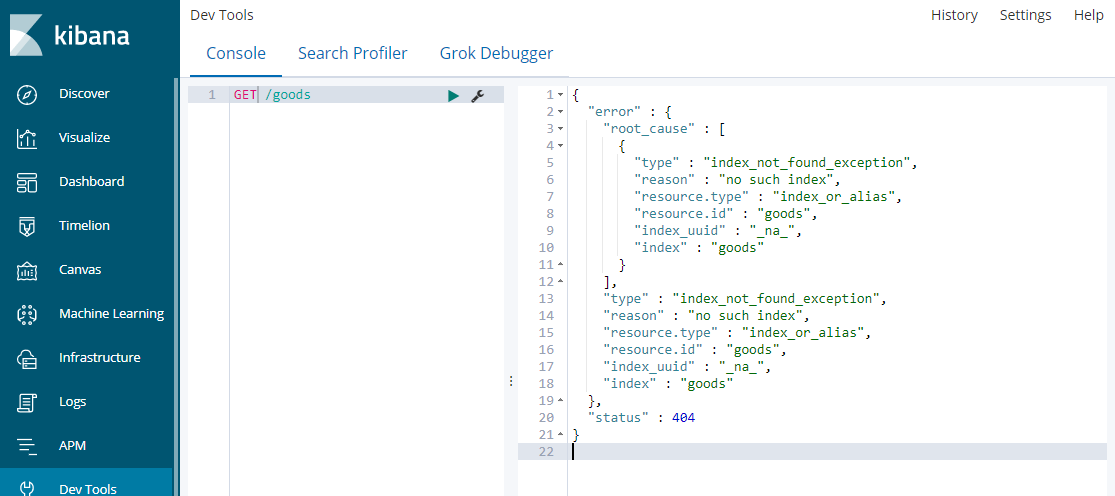Image resolution: width=1115 pixels, height=496 pixels.
Task: Collapse the "root_cause" array at line 3
Action: (560, 129)
